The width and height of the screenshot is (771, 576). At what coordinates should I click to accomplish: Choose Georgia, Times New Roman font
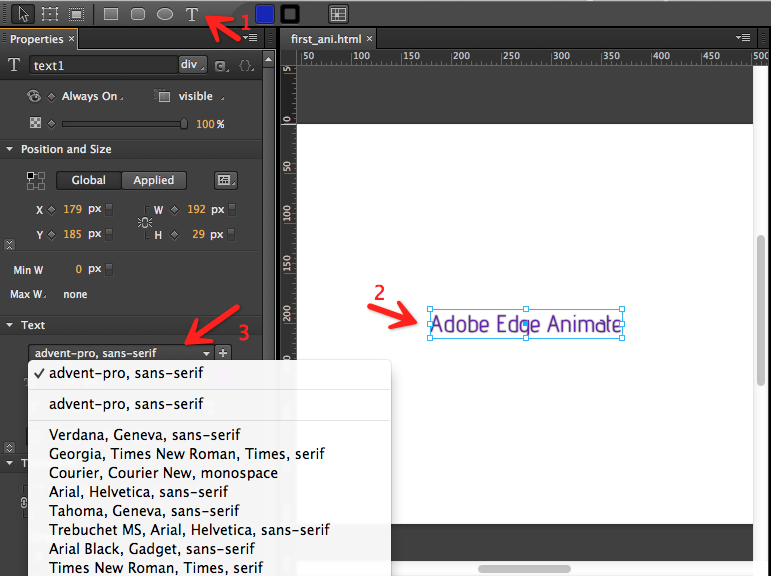point(209,454)
